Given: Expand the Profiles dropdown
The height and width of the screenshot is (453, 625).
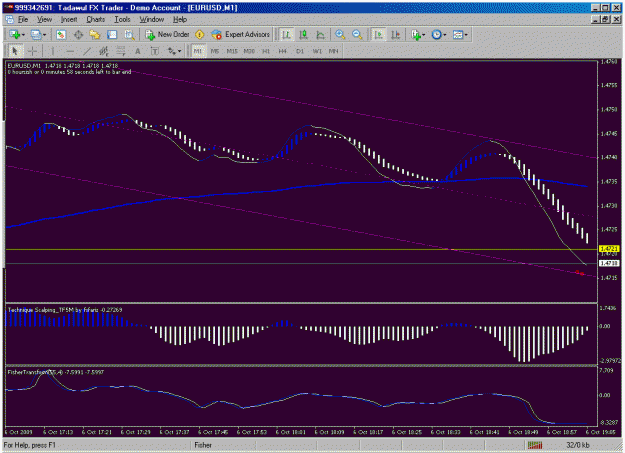Looking at the screenshot, I should [x=44, y=35].
